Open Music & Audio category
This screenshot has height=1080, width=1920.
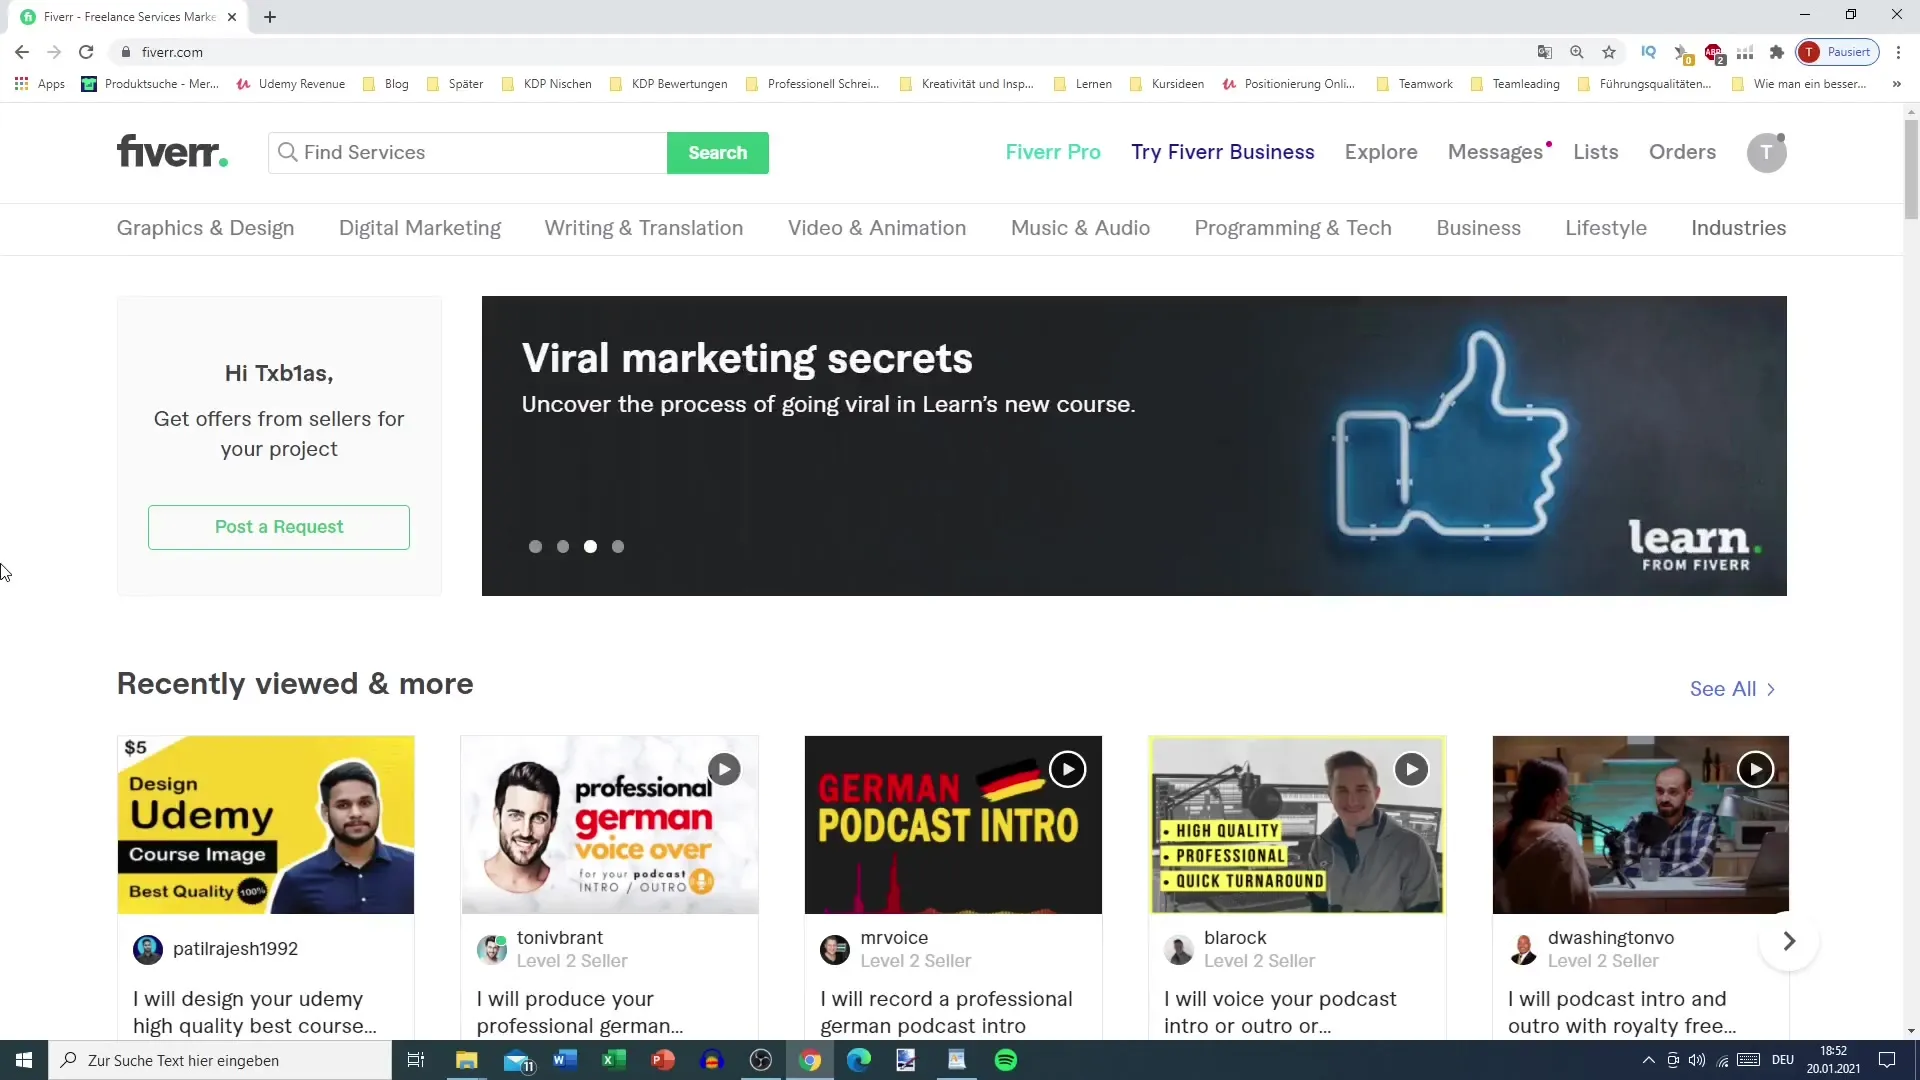[1080, 228]
